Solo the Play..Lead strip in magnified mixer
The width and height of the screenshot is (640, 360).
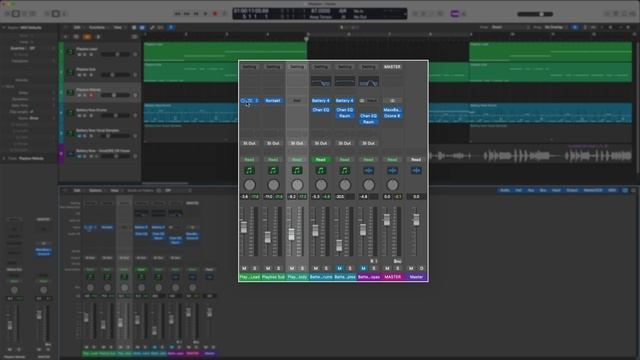point(254,268)
